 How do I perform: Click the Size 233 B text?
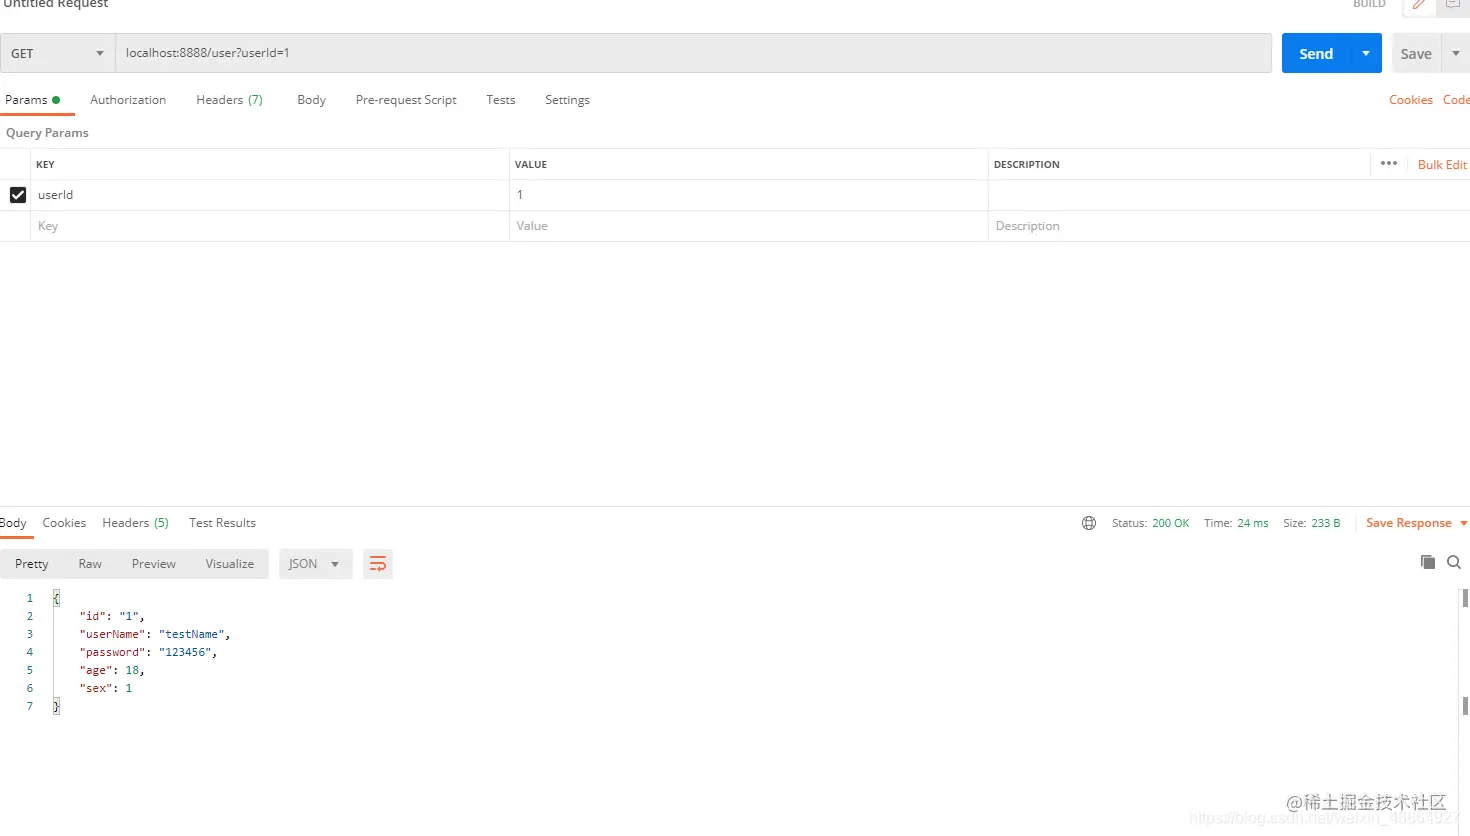(x=1312, y=523)
